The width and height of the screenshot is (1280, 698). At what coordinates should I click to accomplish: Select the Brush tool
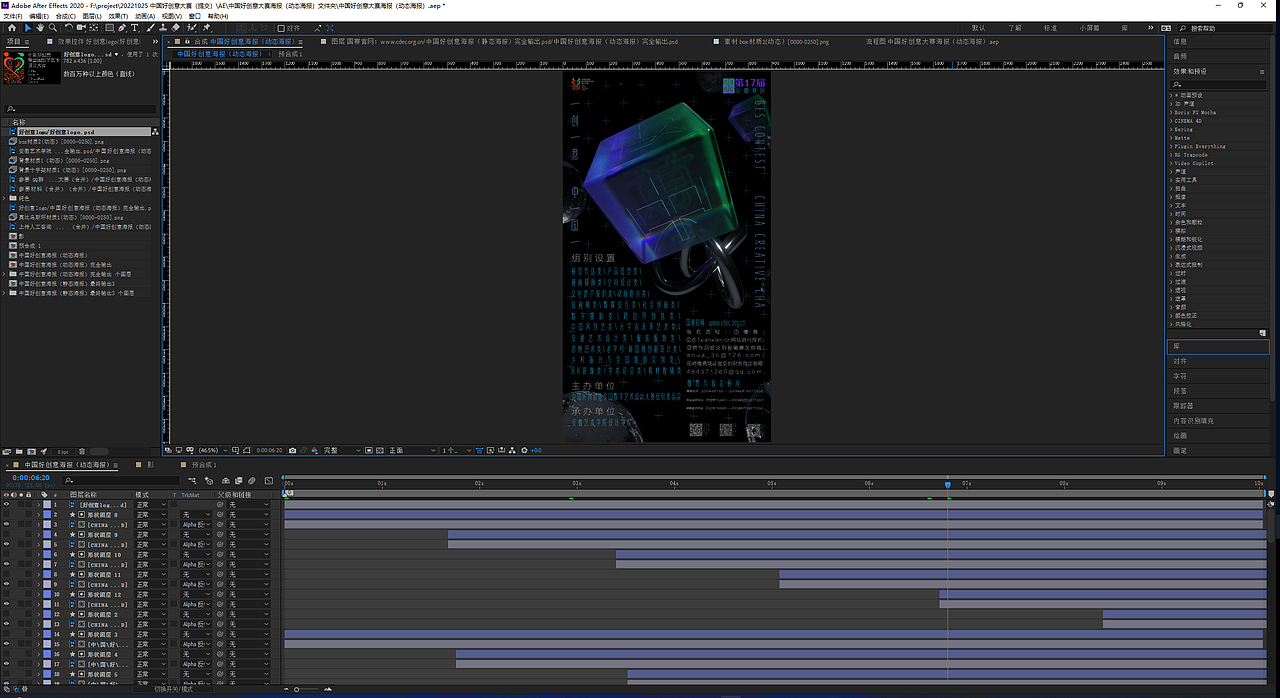click(150, 28)
